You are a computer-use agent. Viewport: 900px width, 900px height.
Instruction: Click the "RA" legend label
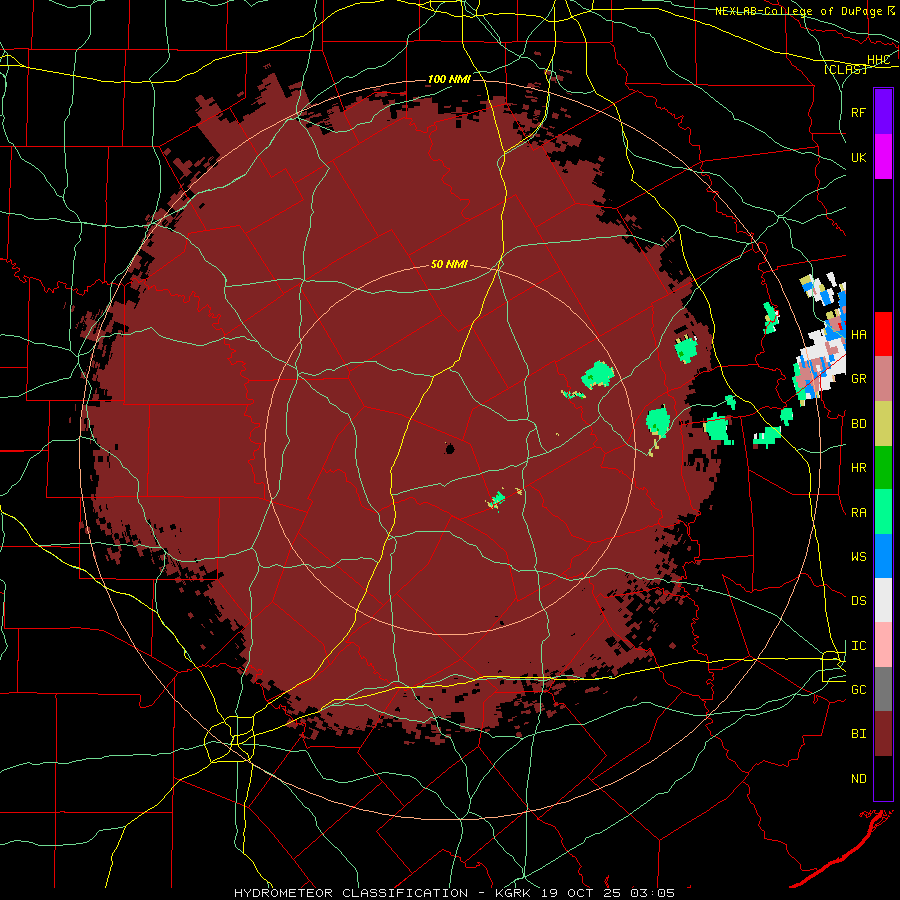(859, 513)
